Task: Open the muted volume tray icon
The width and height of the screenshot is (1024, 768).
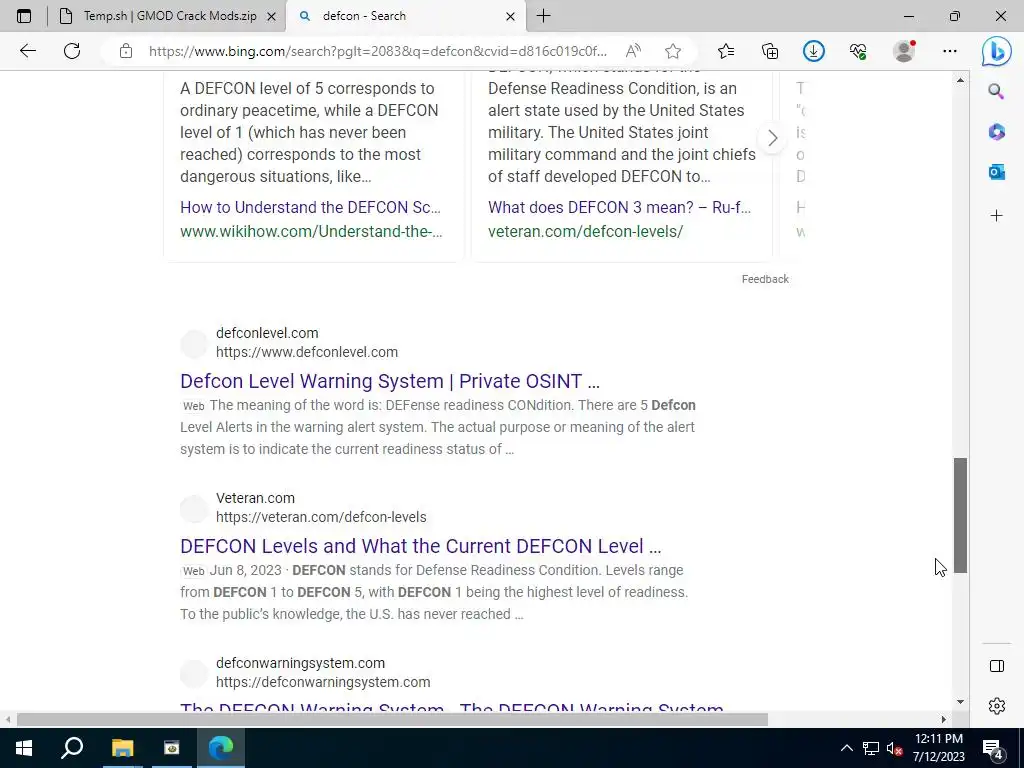Action: (894, 748)
